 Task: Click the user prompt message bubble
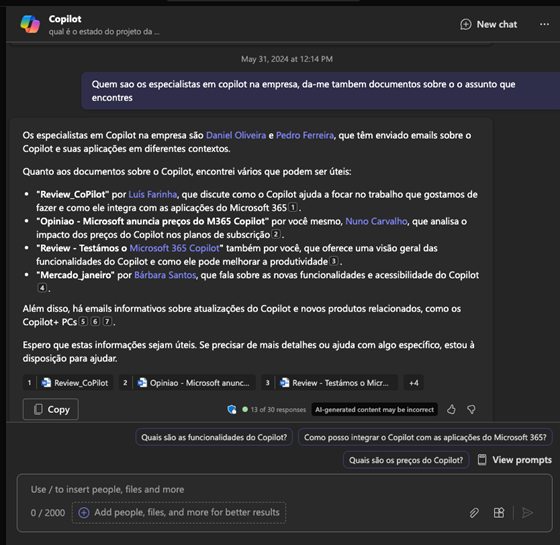pyautogui.click(x=320, y=91)
